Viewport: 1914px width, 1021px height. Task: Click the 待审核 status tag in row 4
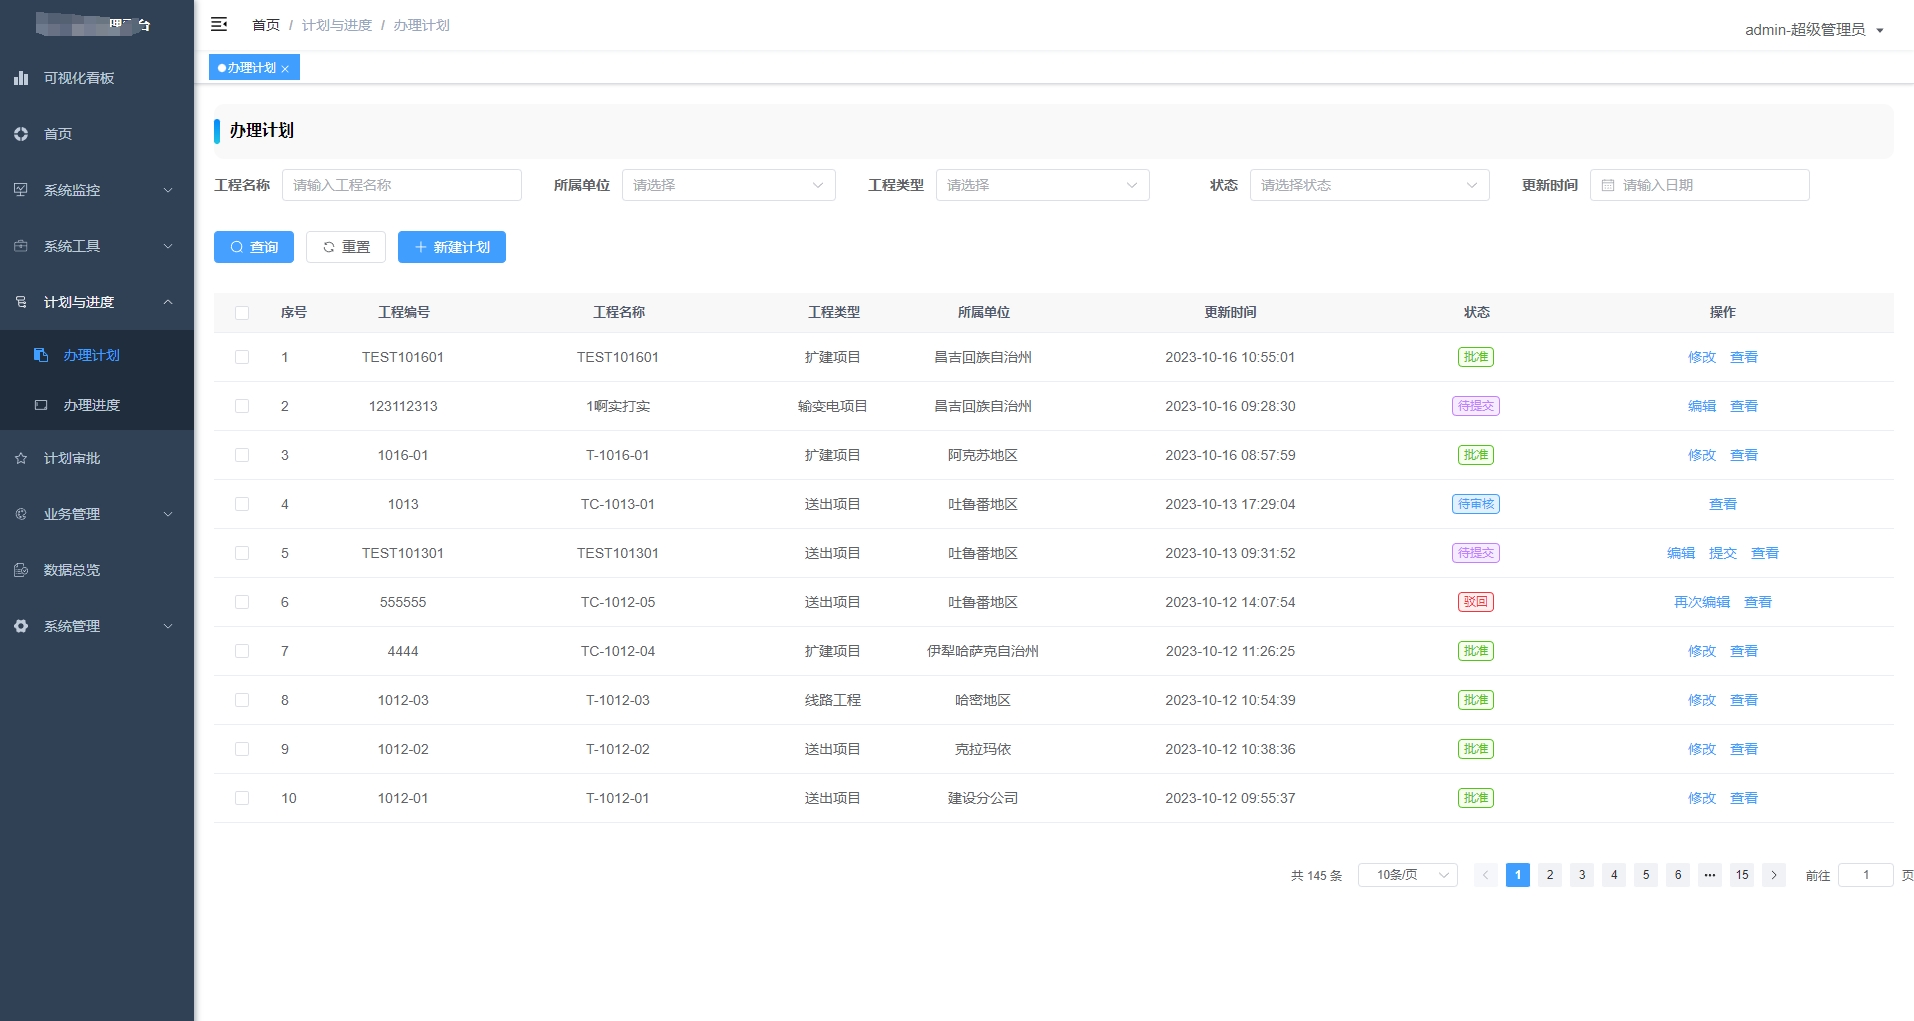(1476, 504)
